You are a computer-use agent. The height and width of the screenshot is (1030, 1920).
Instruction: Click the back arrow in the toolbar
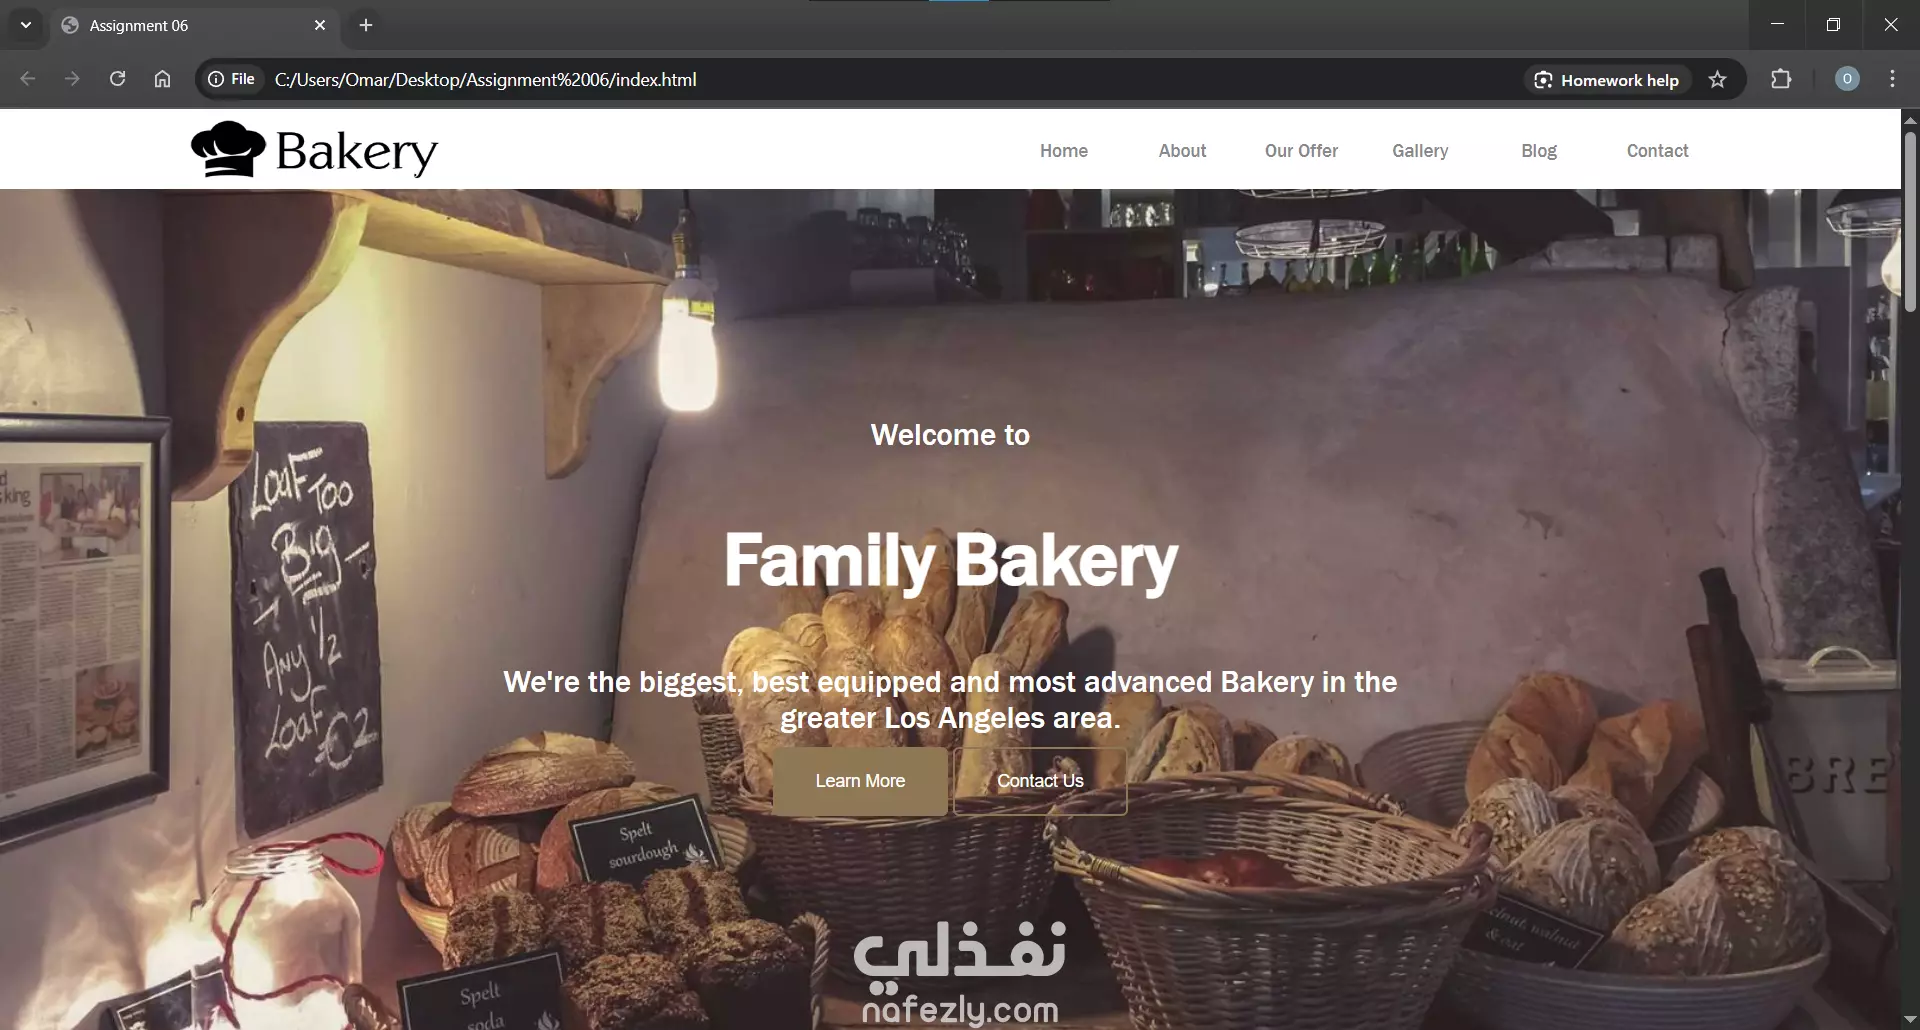pyautogui.click(x=28, y=79)
